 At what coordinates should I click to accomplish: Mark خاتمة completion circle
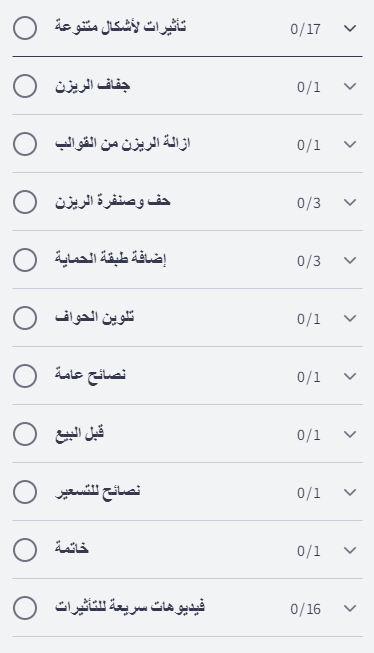(25, 550)
